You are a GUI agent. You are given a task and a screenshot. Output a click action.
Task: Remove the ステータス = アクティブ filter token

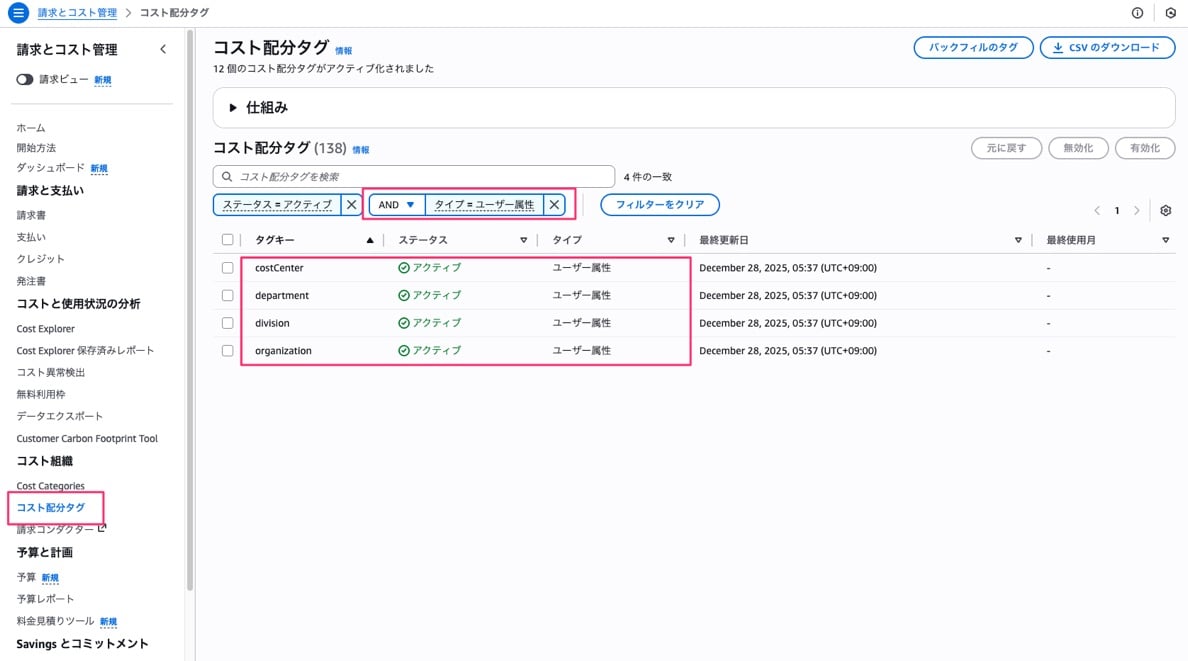[x=351, y=204]
